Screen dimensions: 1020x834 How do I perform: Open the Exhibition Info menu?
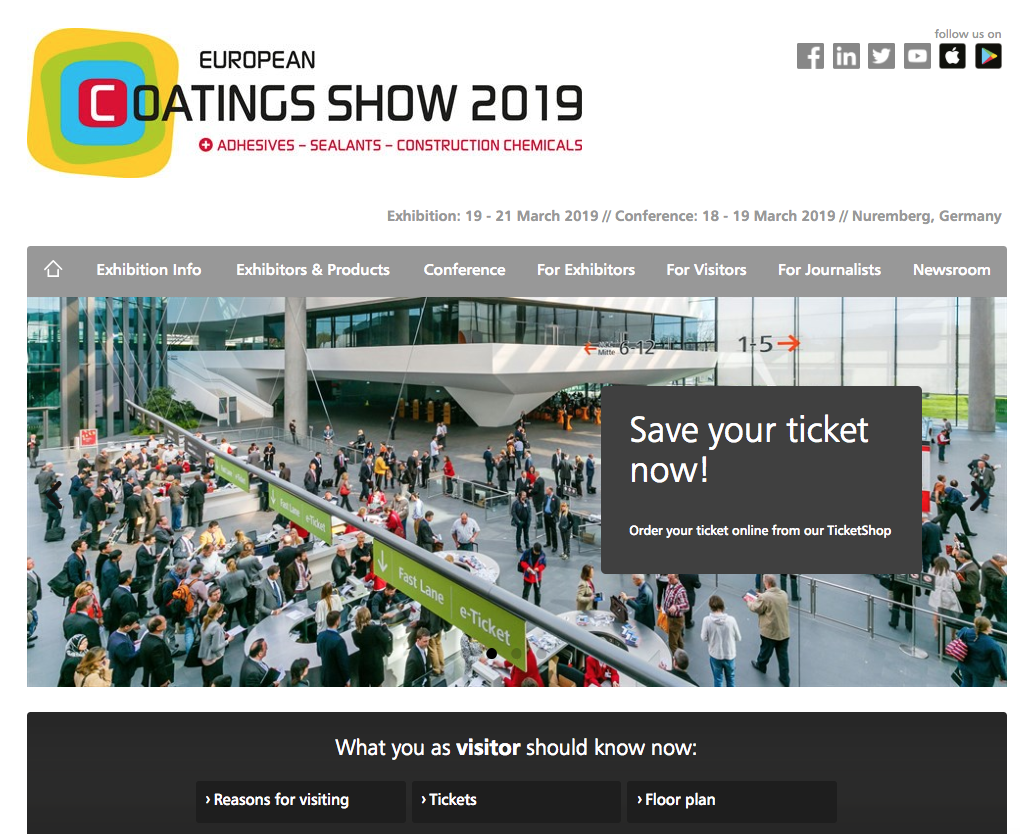click(x=149, y=270)
